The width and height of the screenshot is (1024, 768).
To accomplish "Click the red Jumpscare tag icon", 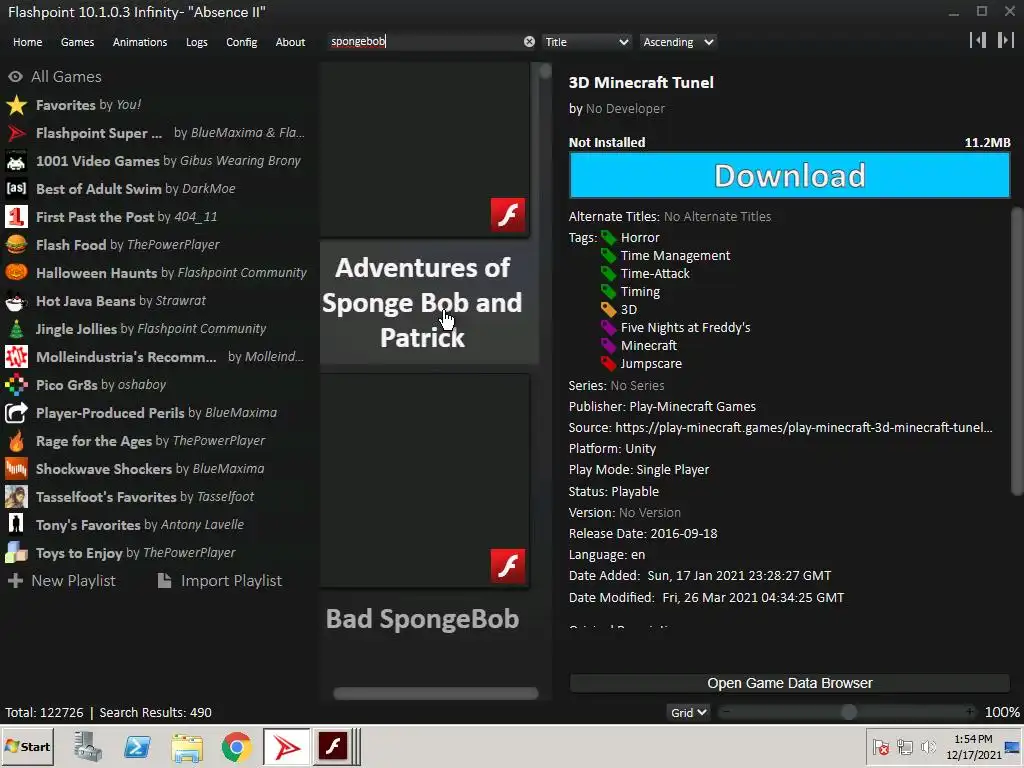I will point(608,364).
